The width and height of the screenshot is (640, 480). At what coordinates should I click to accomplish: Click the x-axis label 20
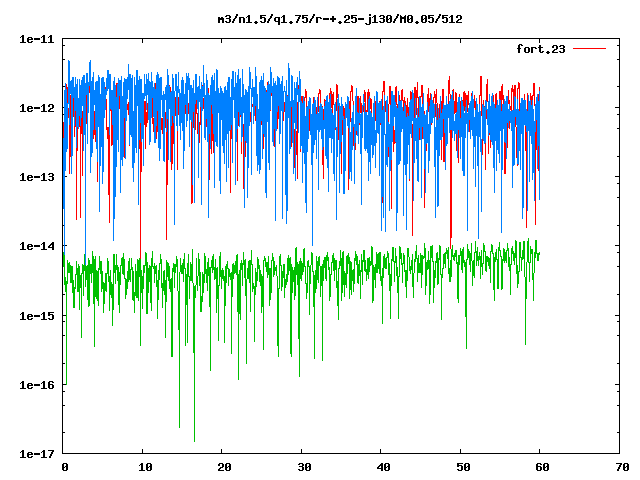point(224,467)
